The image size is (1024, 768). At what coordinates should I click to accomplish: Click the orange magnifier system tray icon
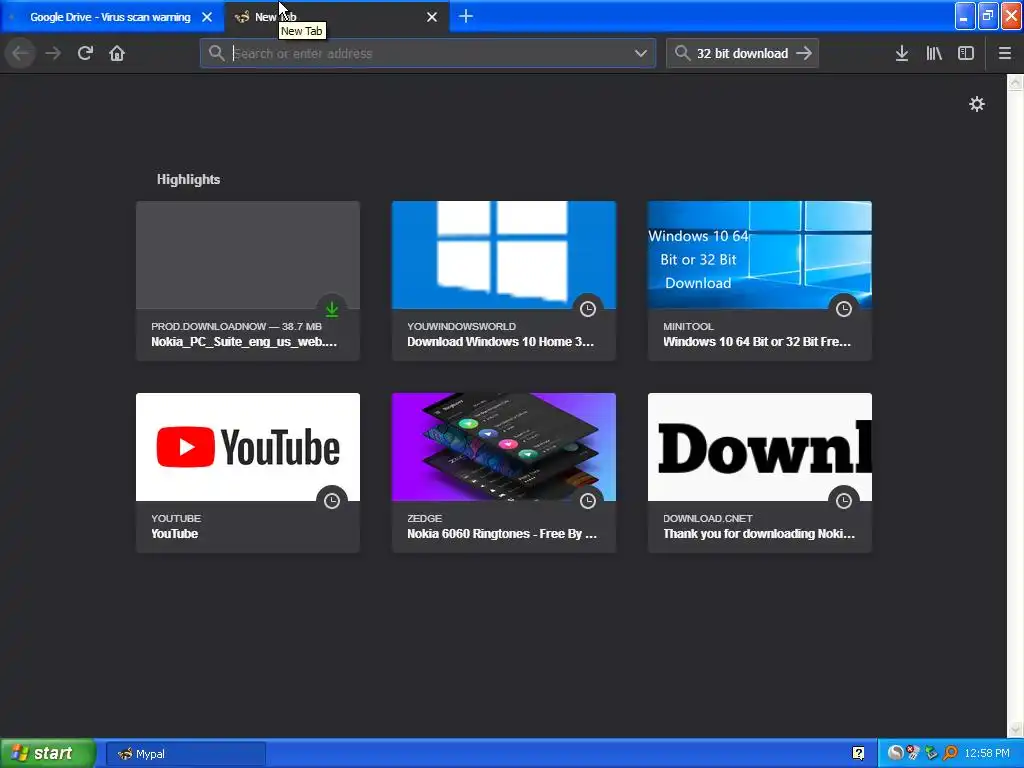pyautogui.click(x=950, y=754)
